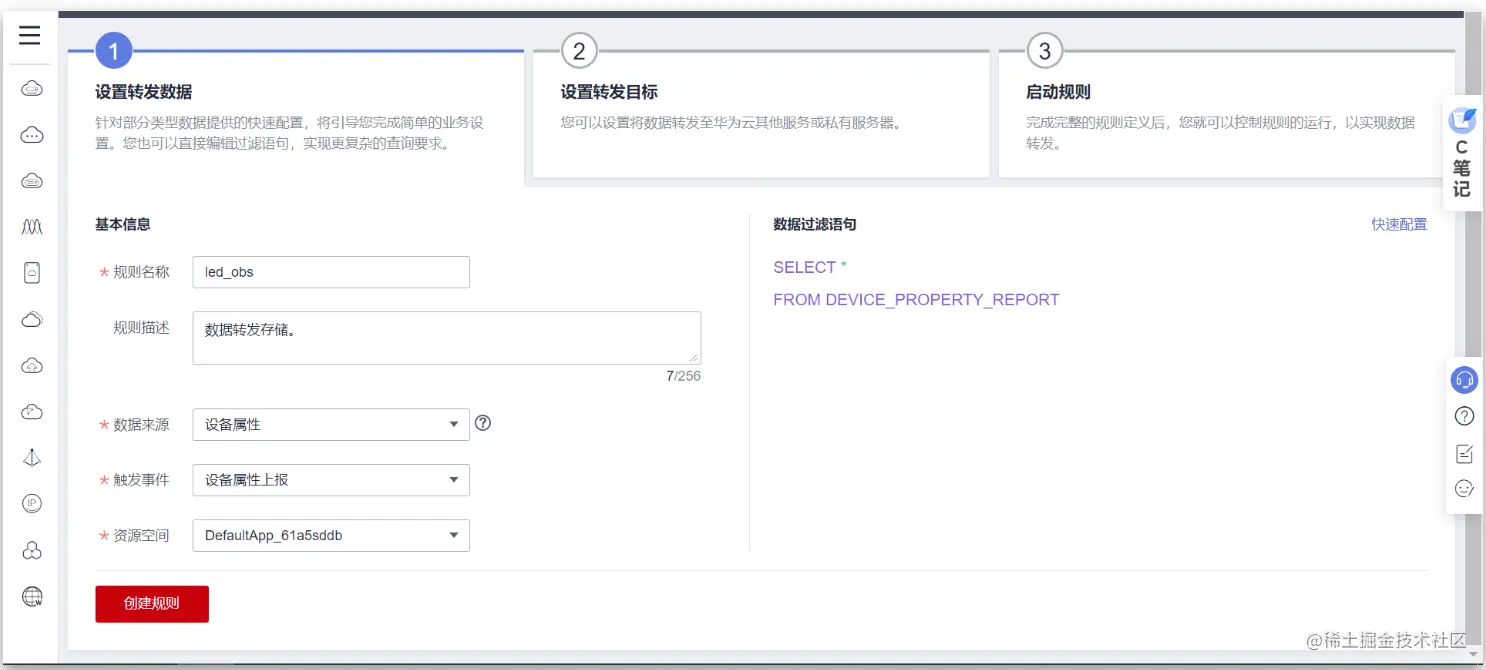The height and width of the screenshot is (670, 1486).
Task: Click the 基本信息 section heading
Action: coord(123,225)
